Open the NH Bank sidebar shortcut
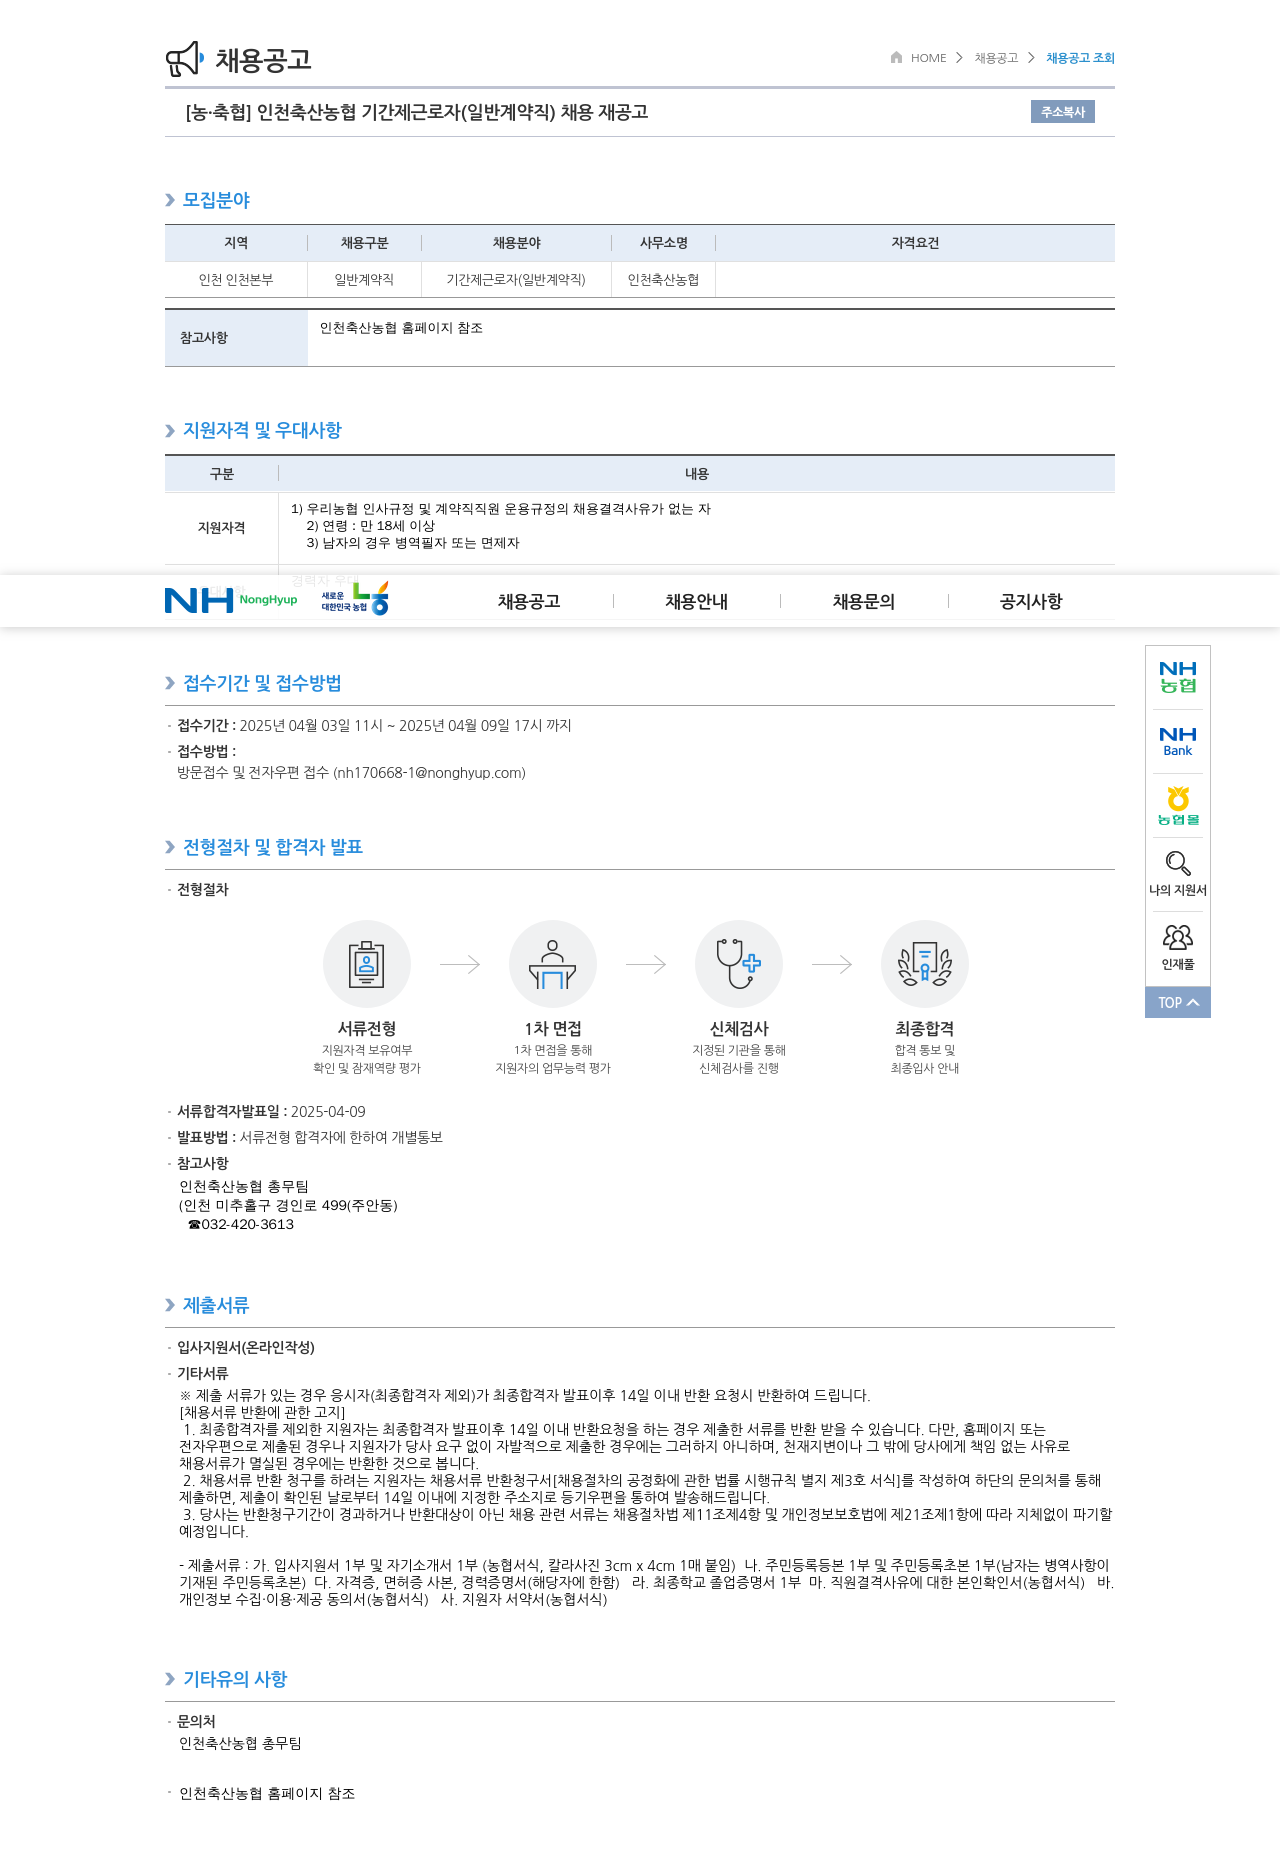1280x1869 pixels. tap(1178, 741)
